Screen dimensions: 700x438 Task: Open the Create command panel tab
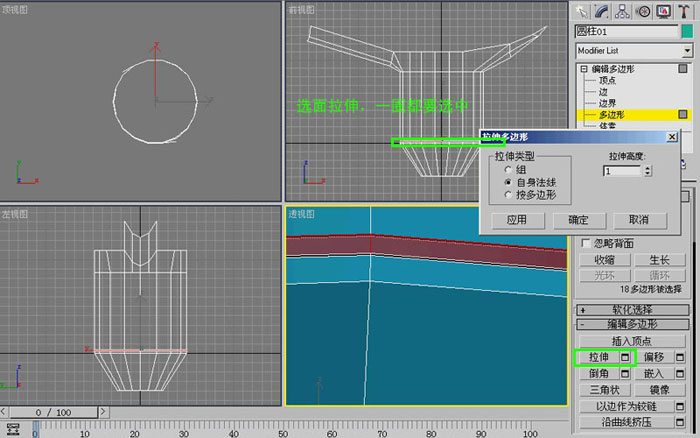[x=581, y=12]
